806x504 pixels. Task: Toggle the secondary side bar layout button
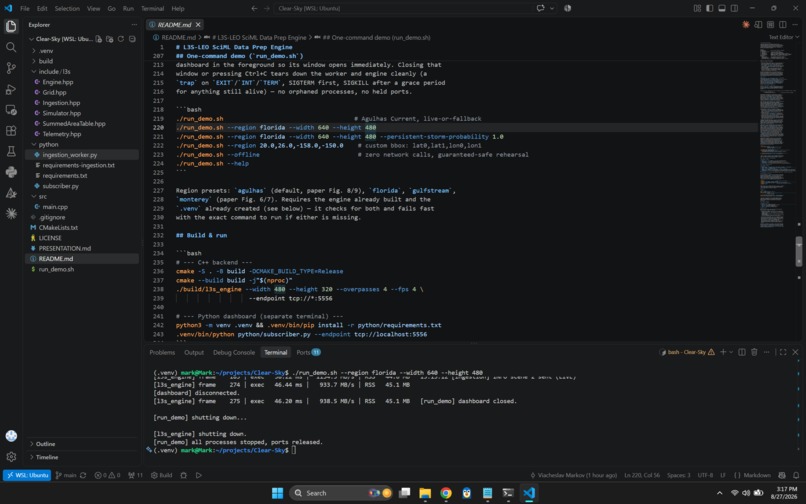coord(734,8)
